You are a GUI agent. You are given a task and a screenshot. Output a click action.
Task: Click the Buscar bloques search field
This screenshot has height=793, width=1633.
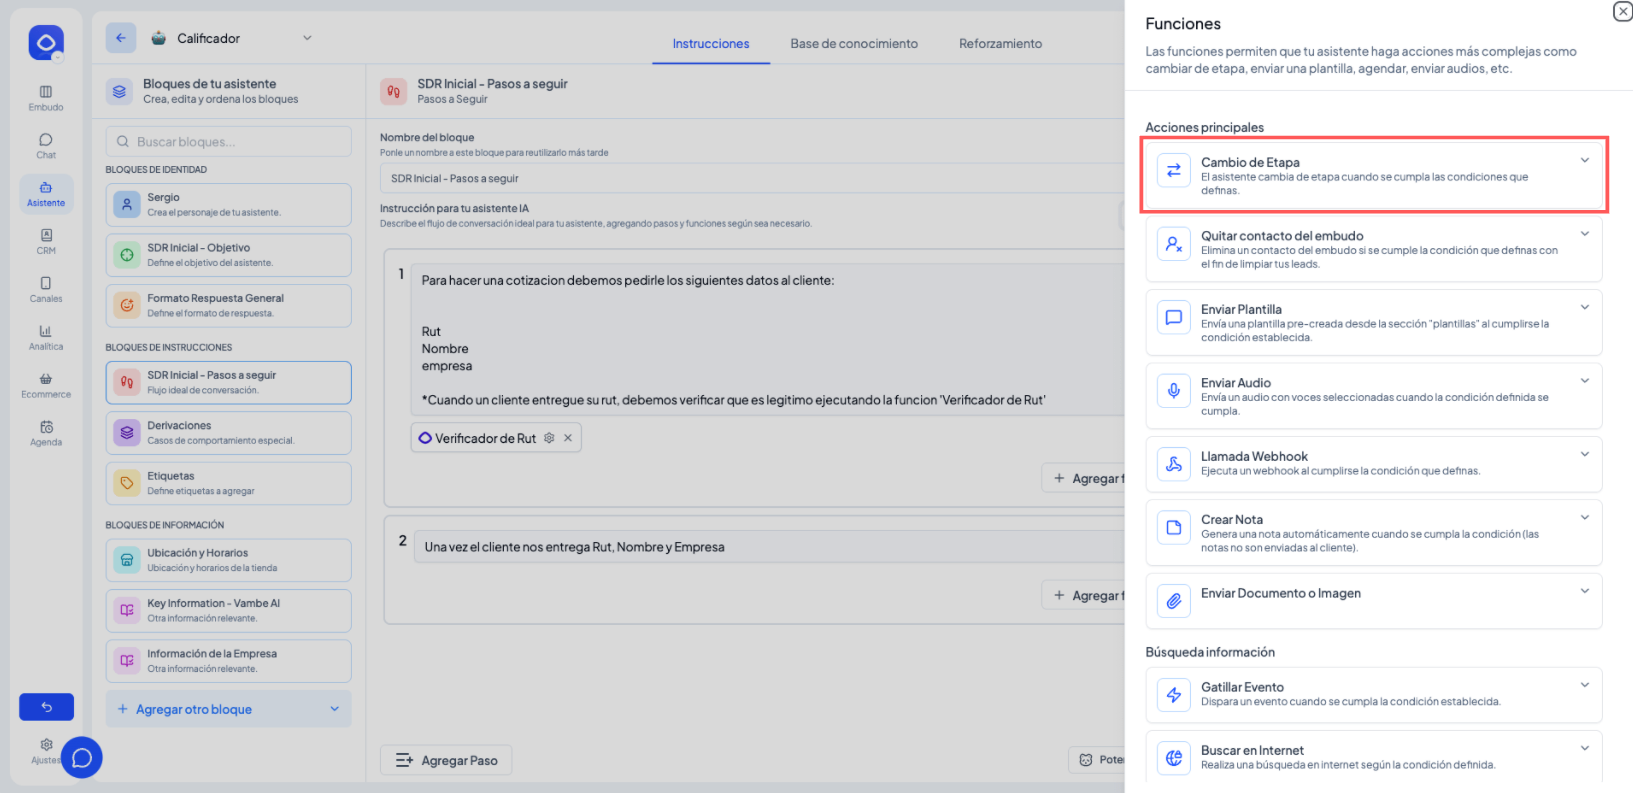(229, 142)
